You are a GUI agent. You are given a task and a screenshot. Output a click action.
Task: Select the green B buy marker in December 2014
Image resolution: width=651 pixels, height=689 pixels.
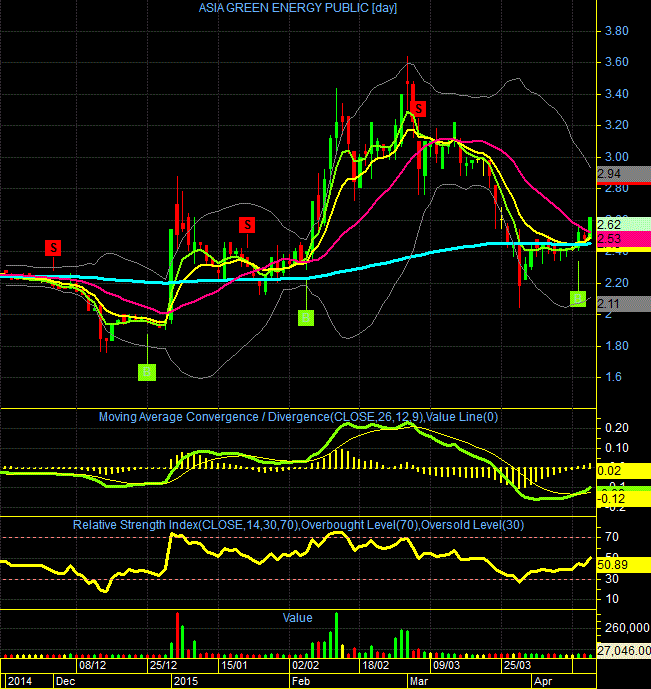147,372
